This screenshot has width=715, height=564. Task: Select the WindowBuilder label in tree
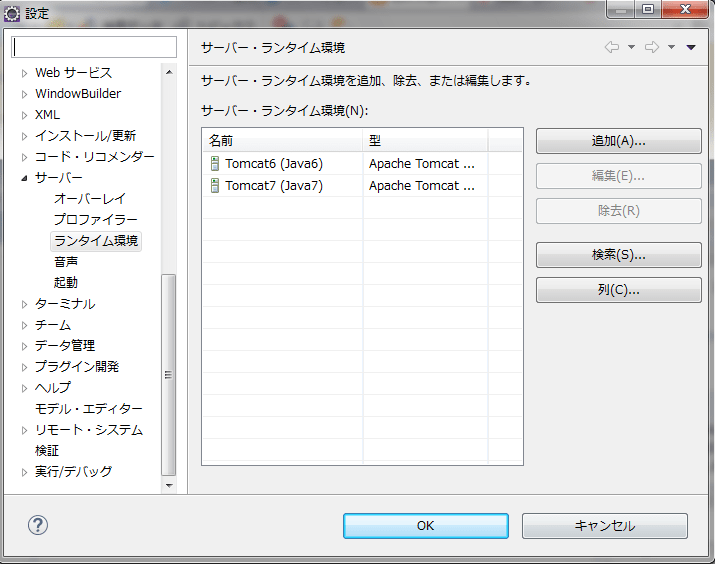click(78, 93)
